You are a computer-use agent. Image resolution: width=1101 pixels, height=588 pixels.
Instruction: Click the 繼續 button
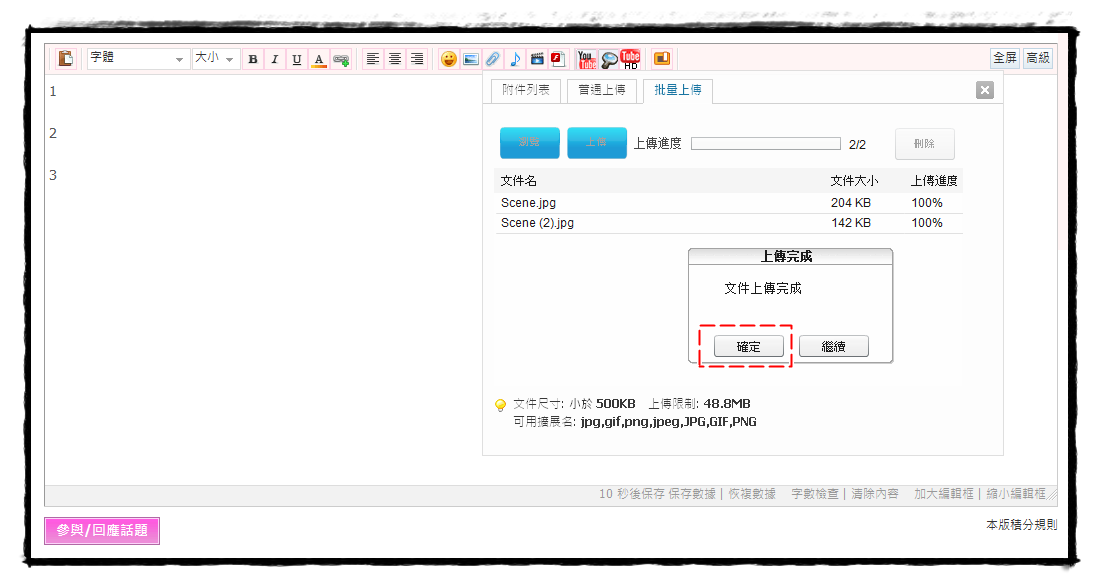833,347
